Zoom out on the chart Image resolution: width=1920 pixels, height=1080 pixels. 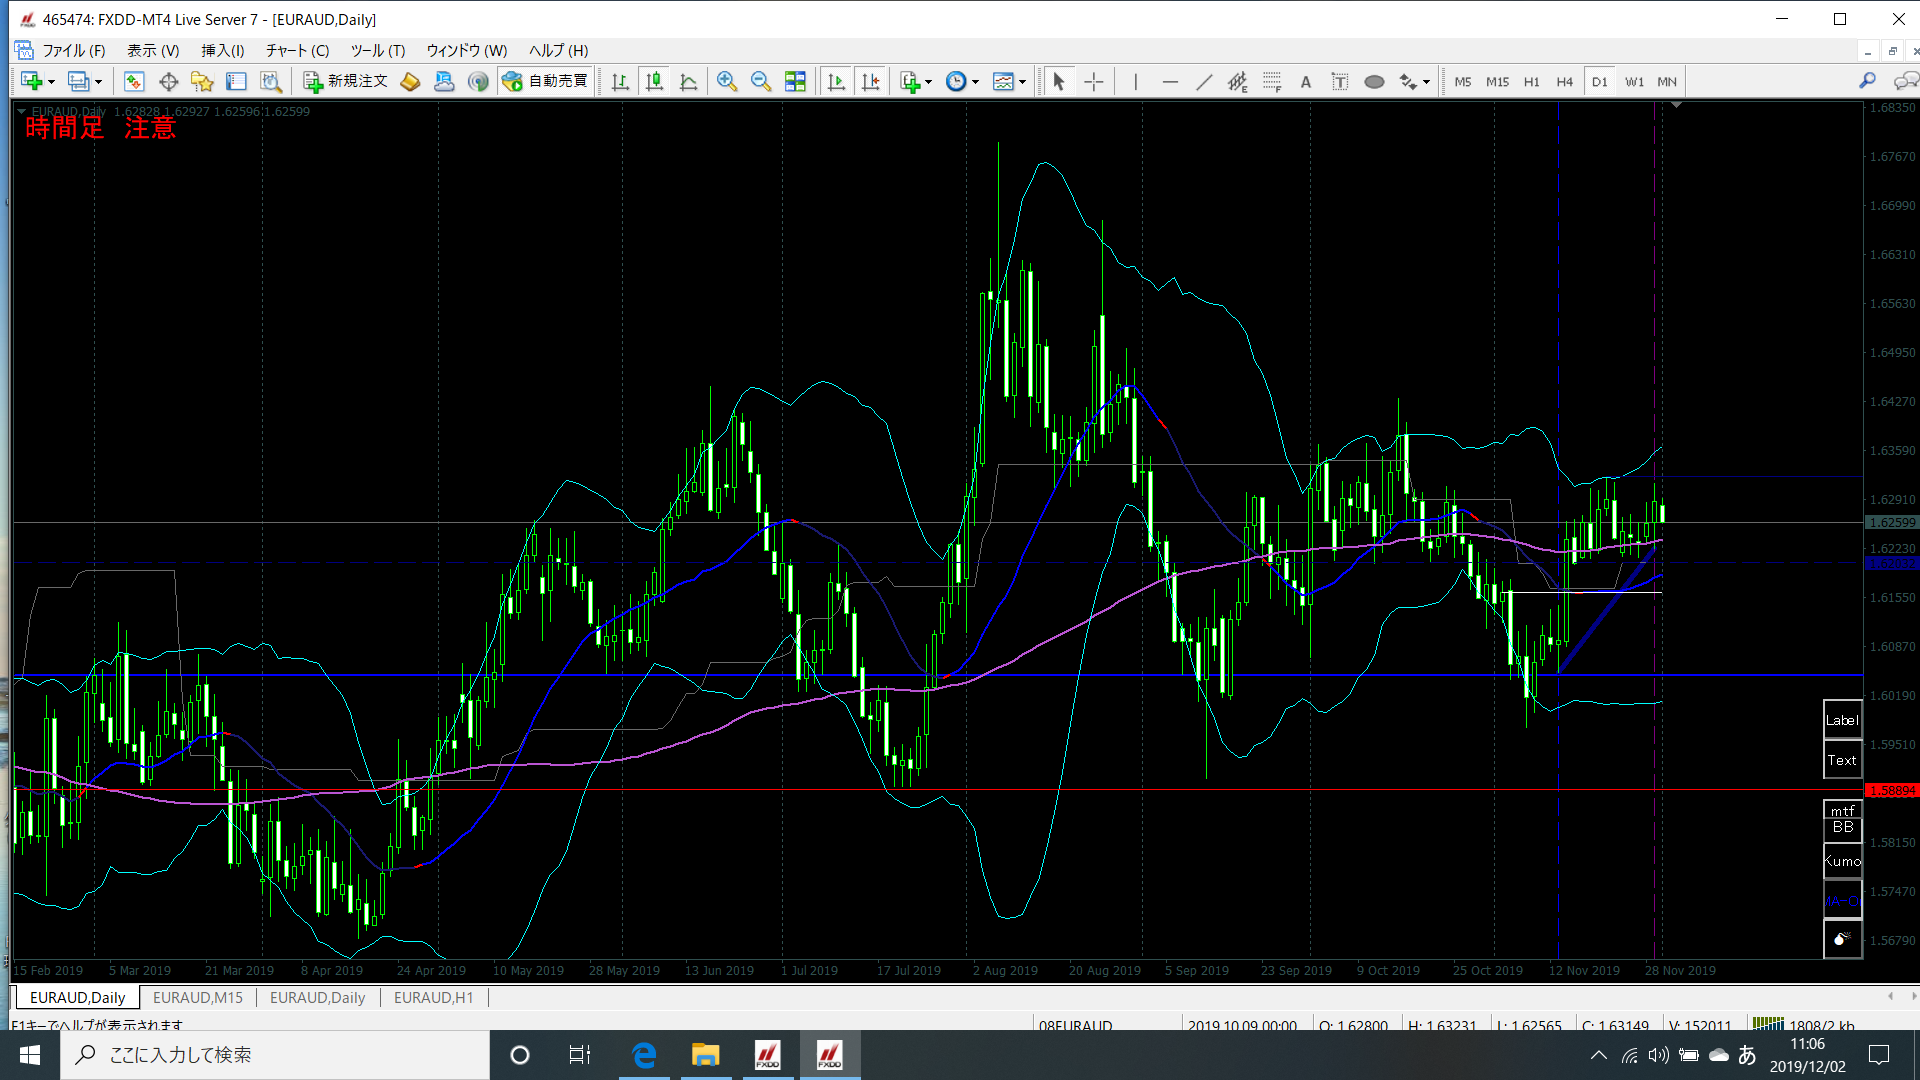(761, 82)
